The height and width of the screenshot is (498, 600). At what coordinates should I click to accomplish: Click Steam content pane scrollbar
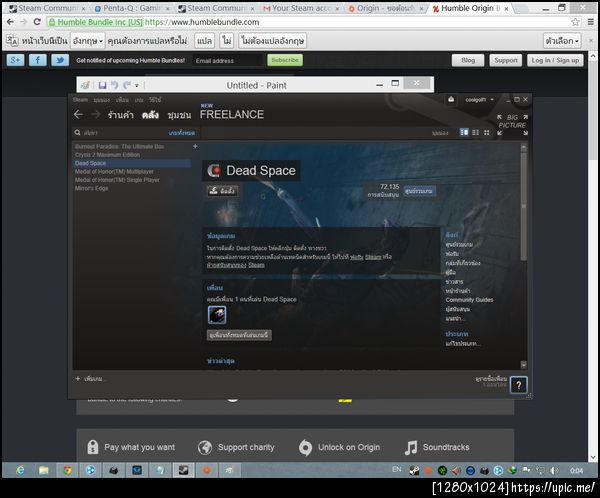pyautogui.click(x=523, y=207)
